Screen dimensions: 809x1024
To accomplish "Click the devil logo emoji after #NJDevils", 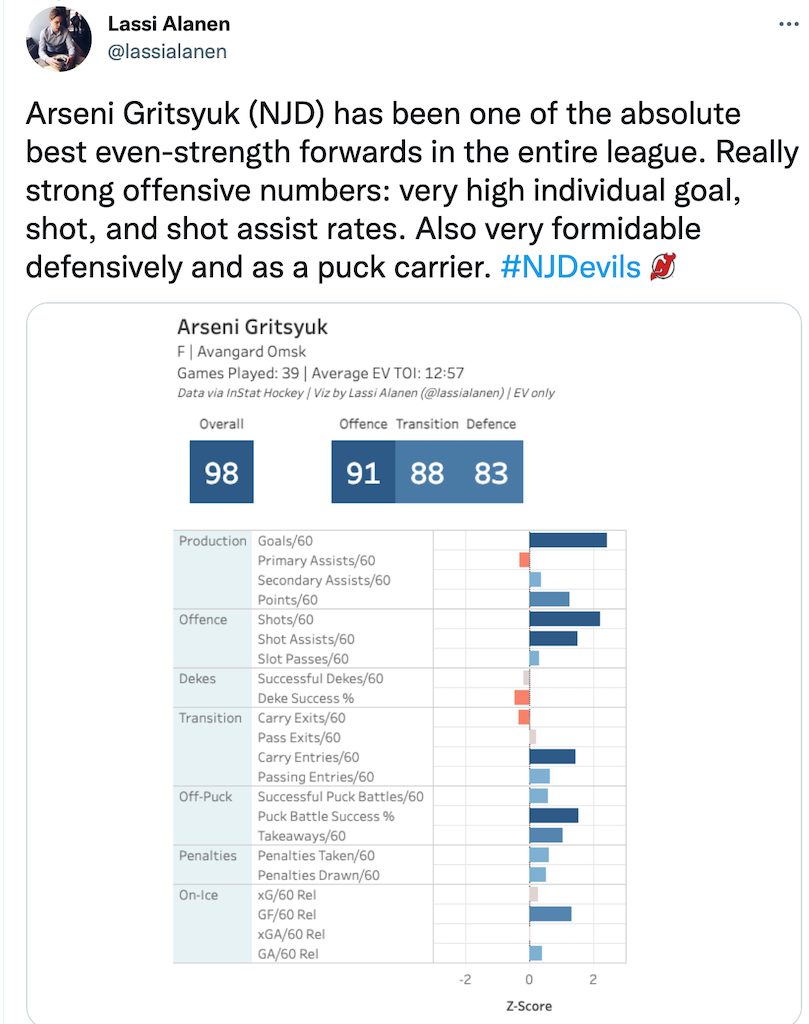I will (663, 267).
